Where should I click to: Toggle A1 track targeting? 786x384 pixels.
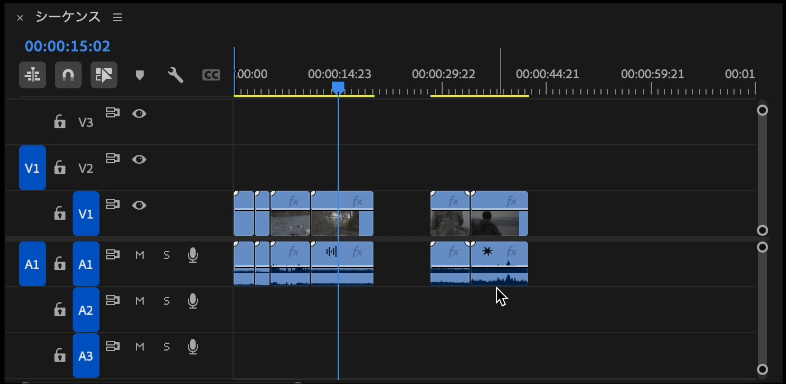86,264
